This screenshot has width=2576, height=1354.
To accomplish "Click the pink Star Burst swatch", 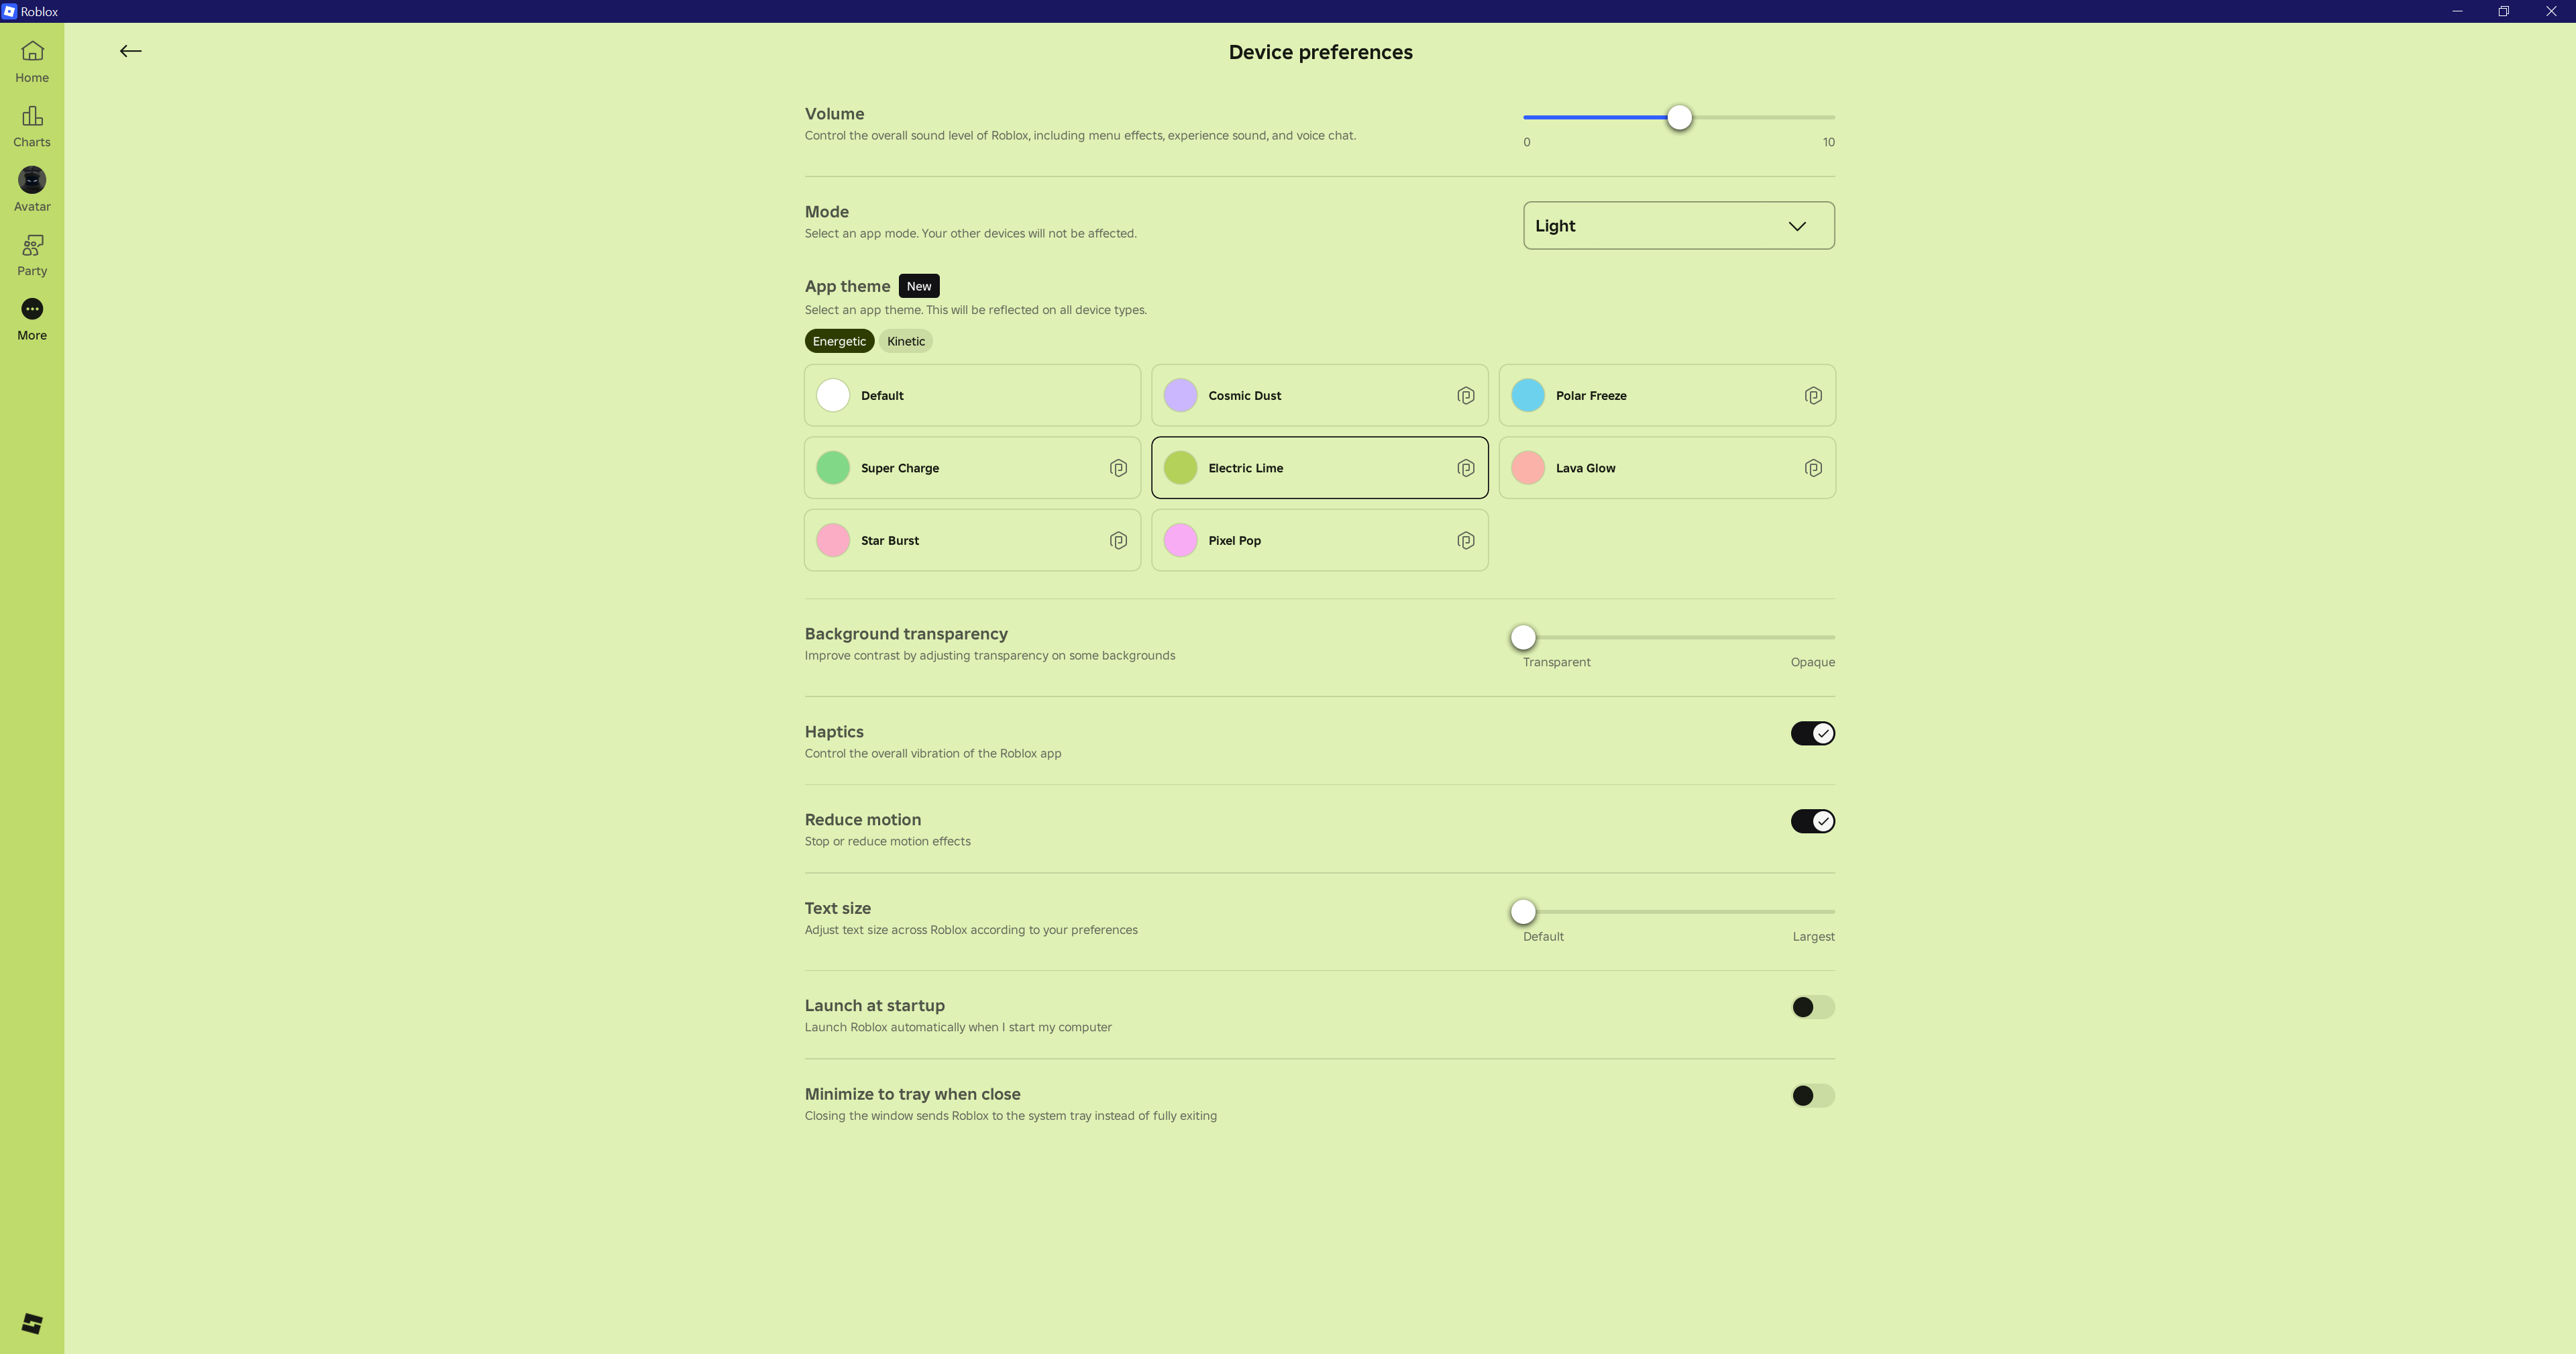I will pyautogui.click(x=833, y=540).
